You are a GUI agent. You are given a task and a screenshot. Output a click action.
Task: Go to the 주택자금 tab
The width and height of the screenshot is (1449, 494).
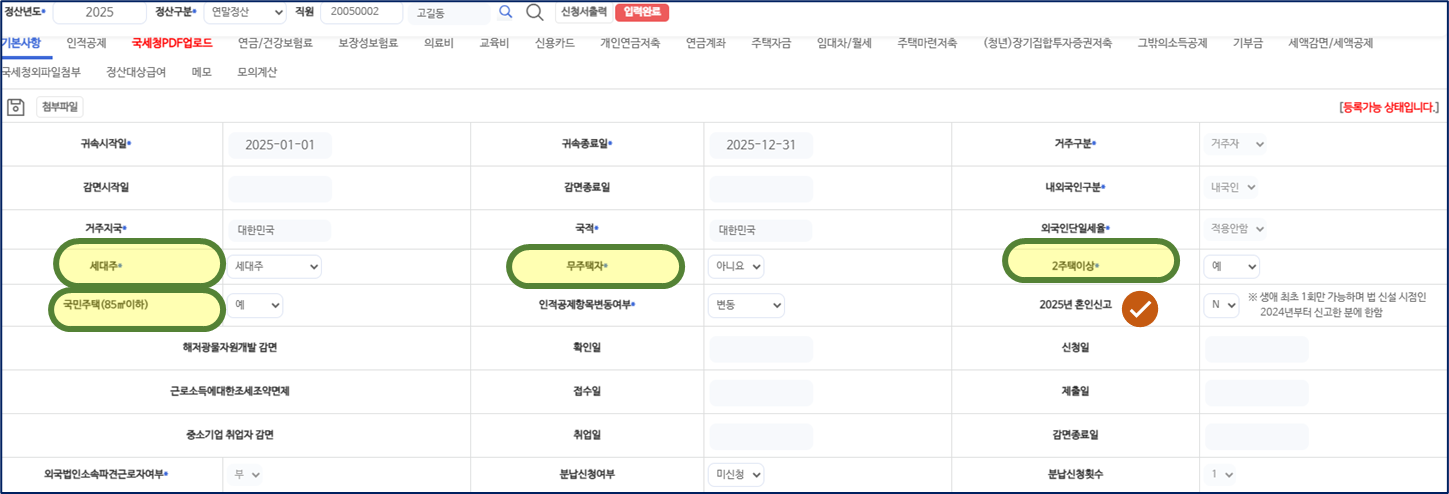coord(771,43)
